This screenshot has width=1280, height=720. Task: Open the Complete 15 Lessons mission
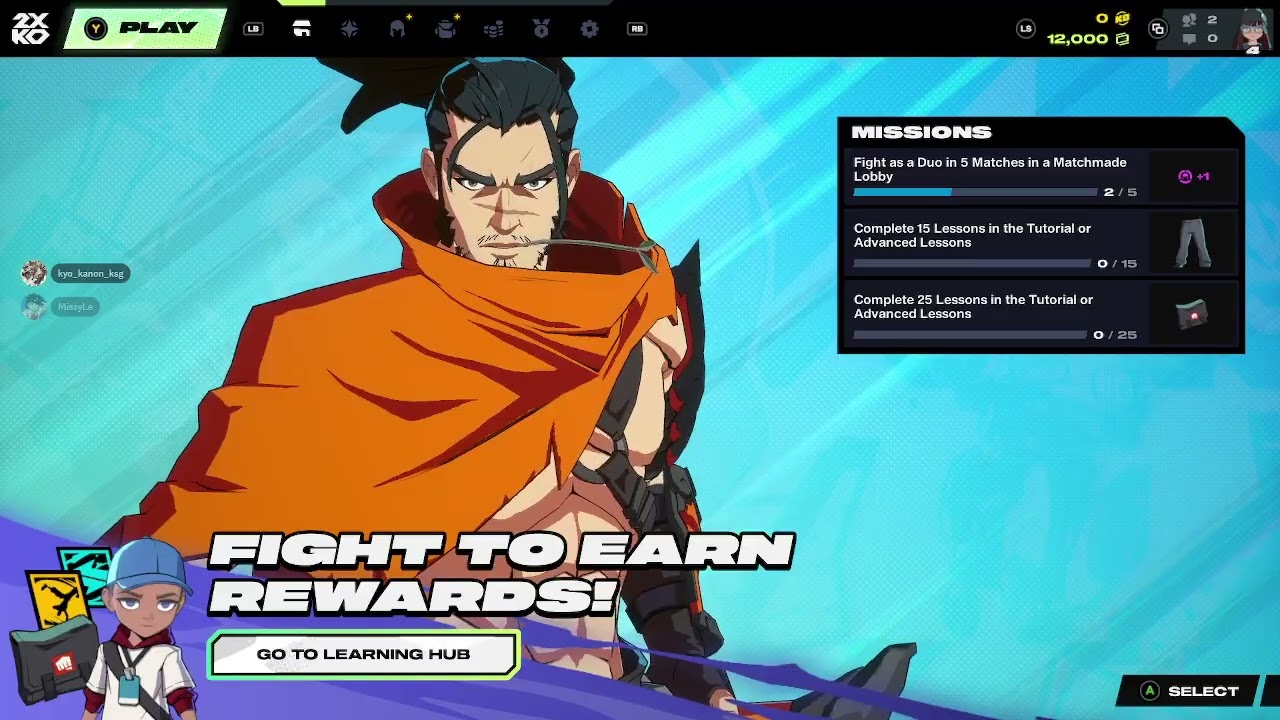[1041, 242]
